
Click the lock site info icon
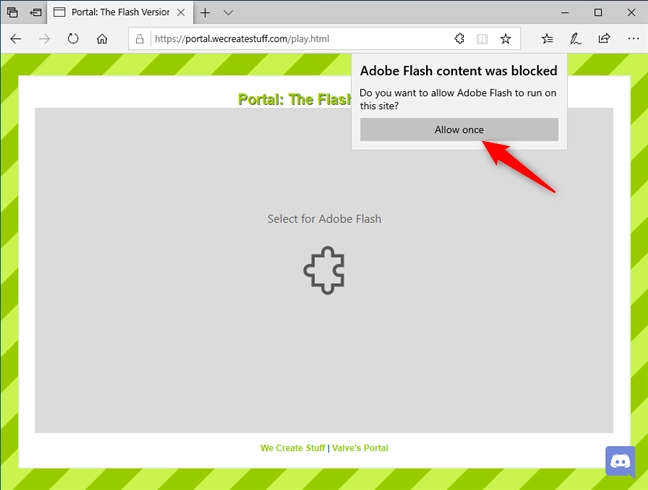pyautogui.click(x=140, y=39)
